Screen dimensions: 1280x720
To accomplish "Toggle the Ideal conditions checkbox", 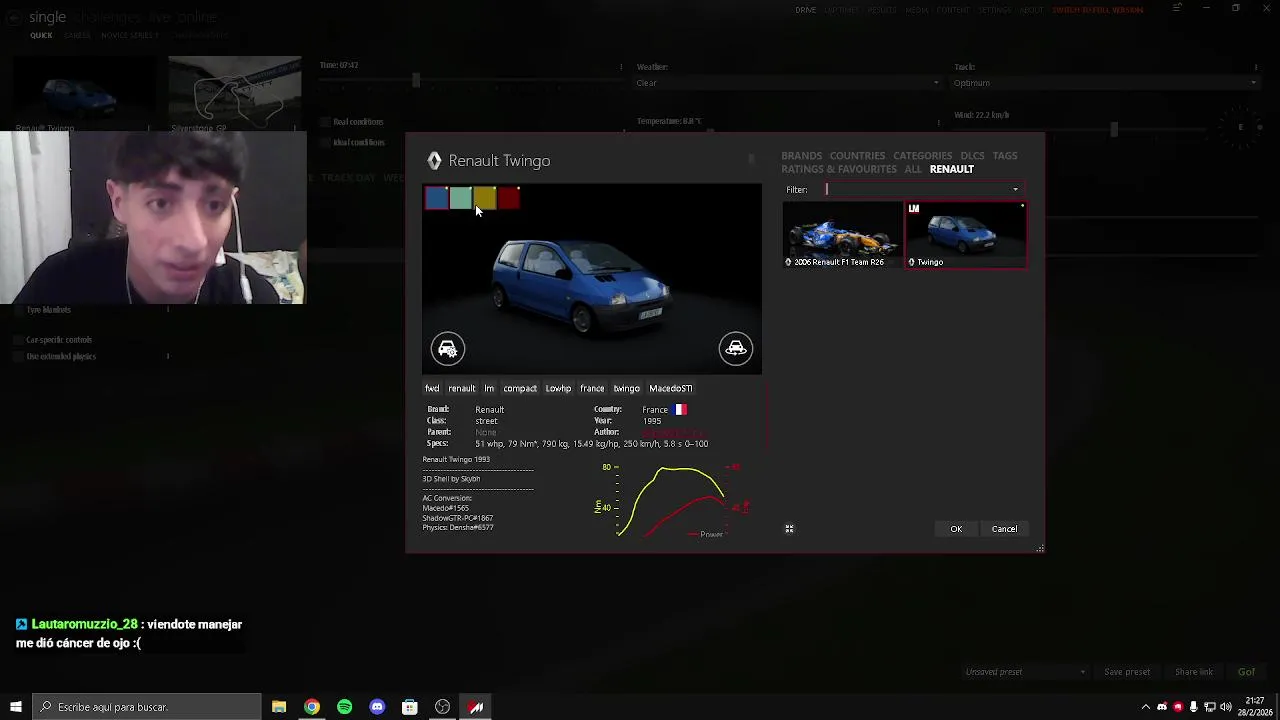I will pyautogui.click(x=326, y=142).
